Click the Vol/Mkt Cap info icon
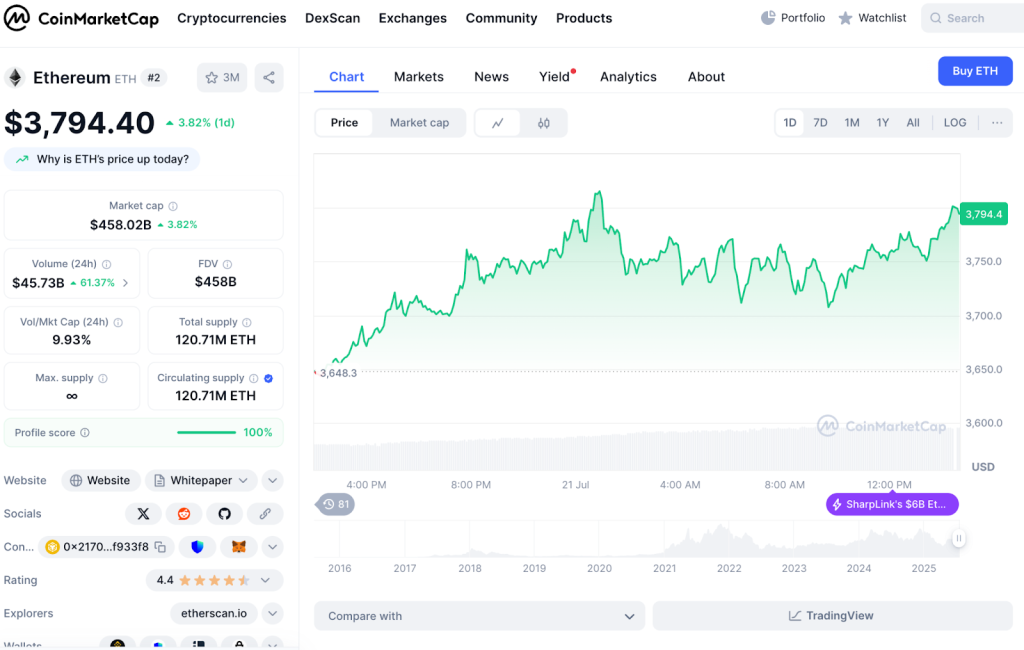The image size is (1024, 650). [118, 323]
